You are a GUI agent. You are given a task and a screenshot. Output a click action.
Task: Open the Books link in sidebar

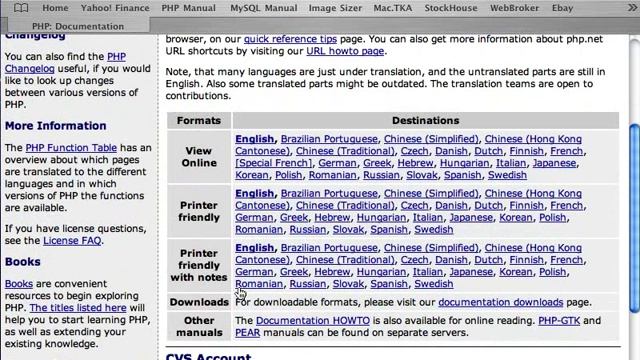19,284
